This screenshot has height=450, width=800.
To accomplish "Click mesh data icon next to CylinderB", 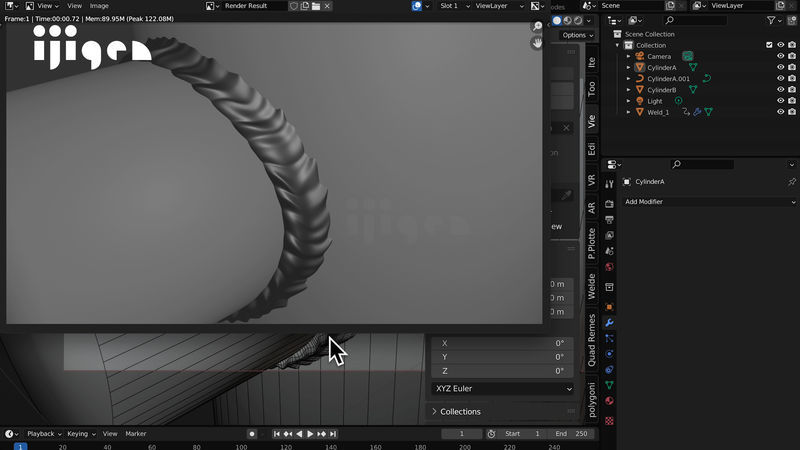I will tap(693, 90).
